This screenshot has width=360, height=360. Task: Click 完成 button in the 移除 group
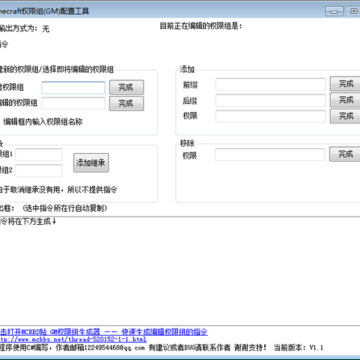[x=345, y=154]
